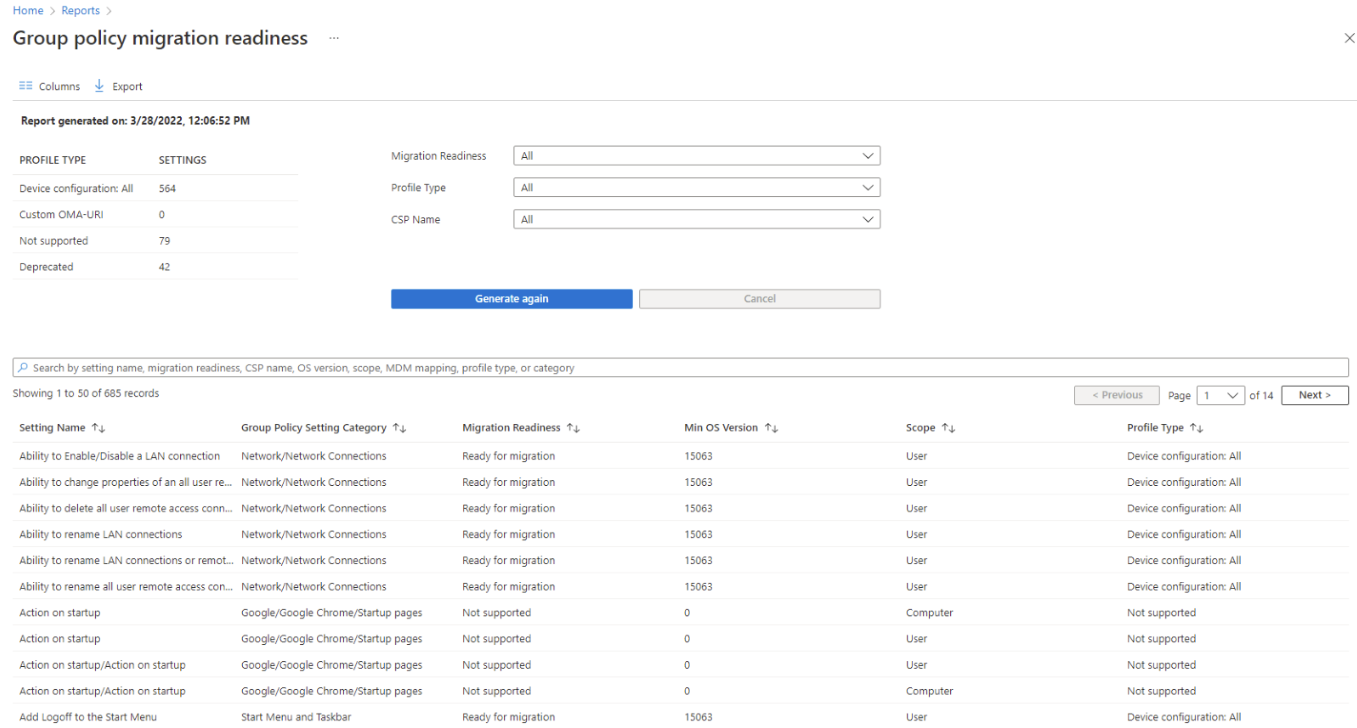
Task: Open the Columns selector icon
Action: tap(26, 86)
